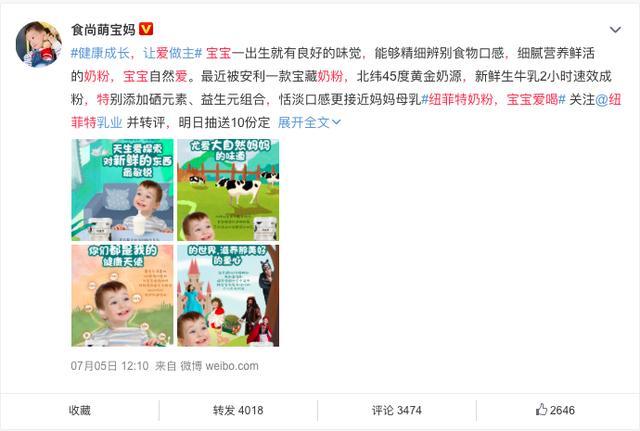The image size is (640, 431).
Task: Click 收藏 to bookmark the post
Action: (x=80, y=410)
